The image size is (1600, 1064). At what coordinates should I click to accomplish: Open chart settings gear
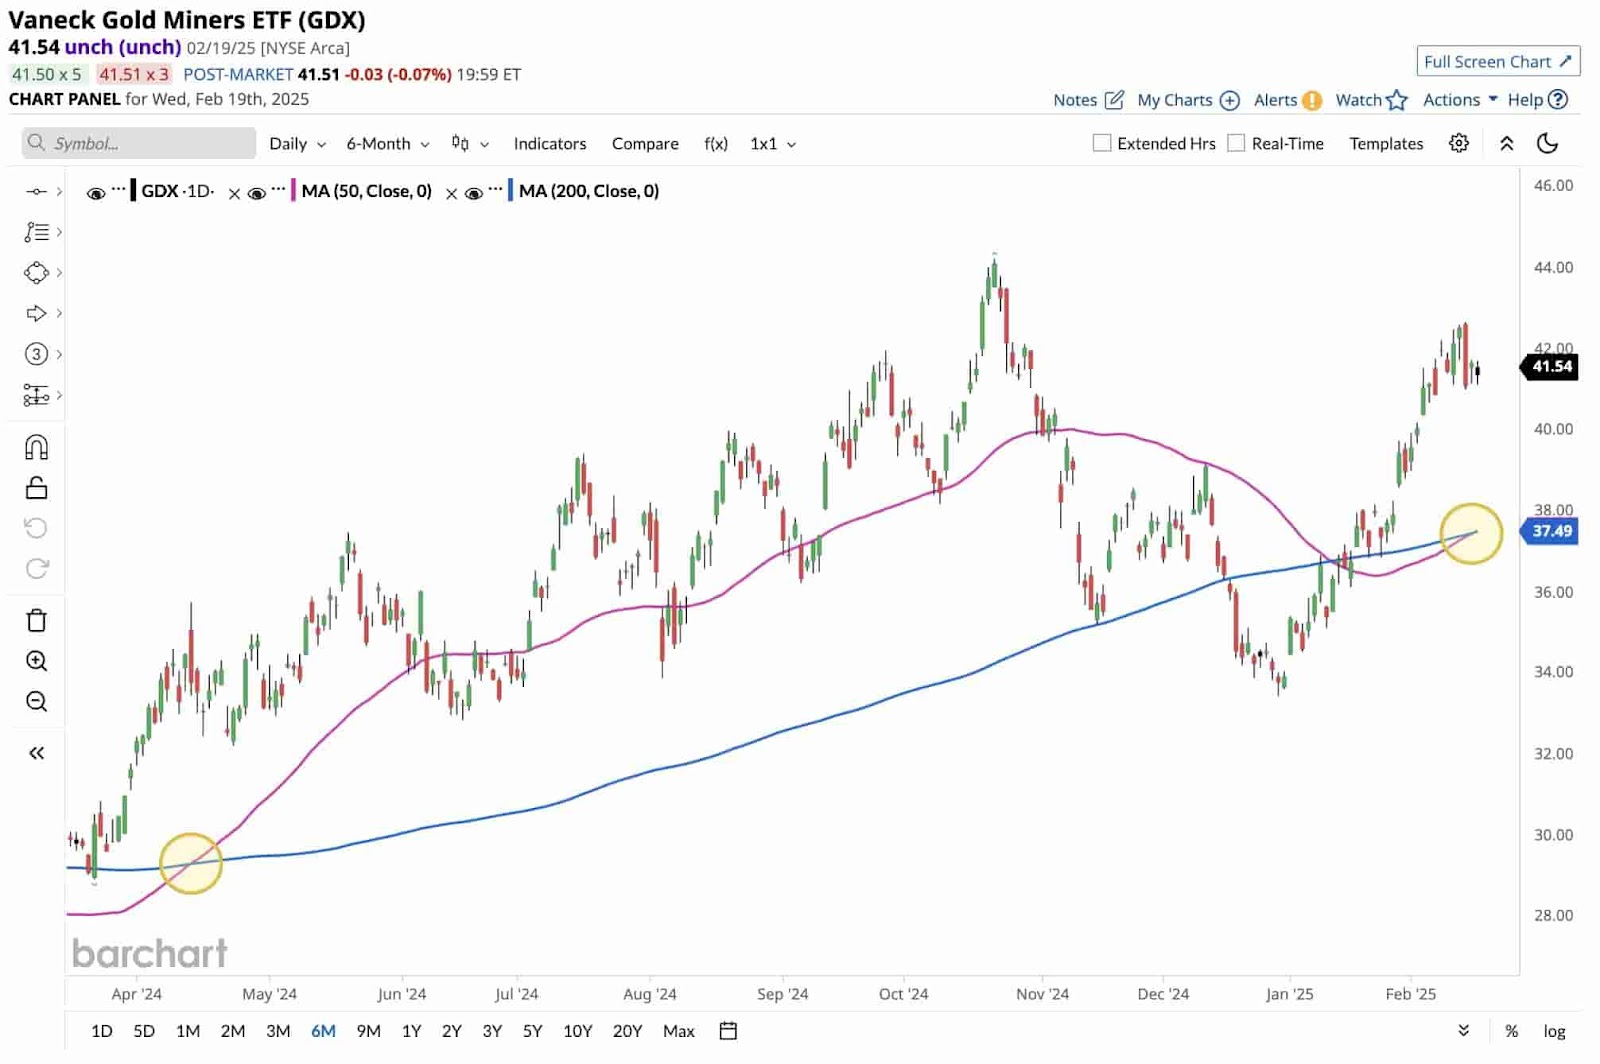(1459, 143)
